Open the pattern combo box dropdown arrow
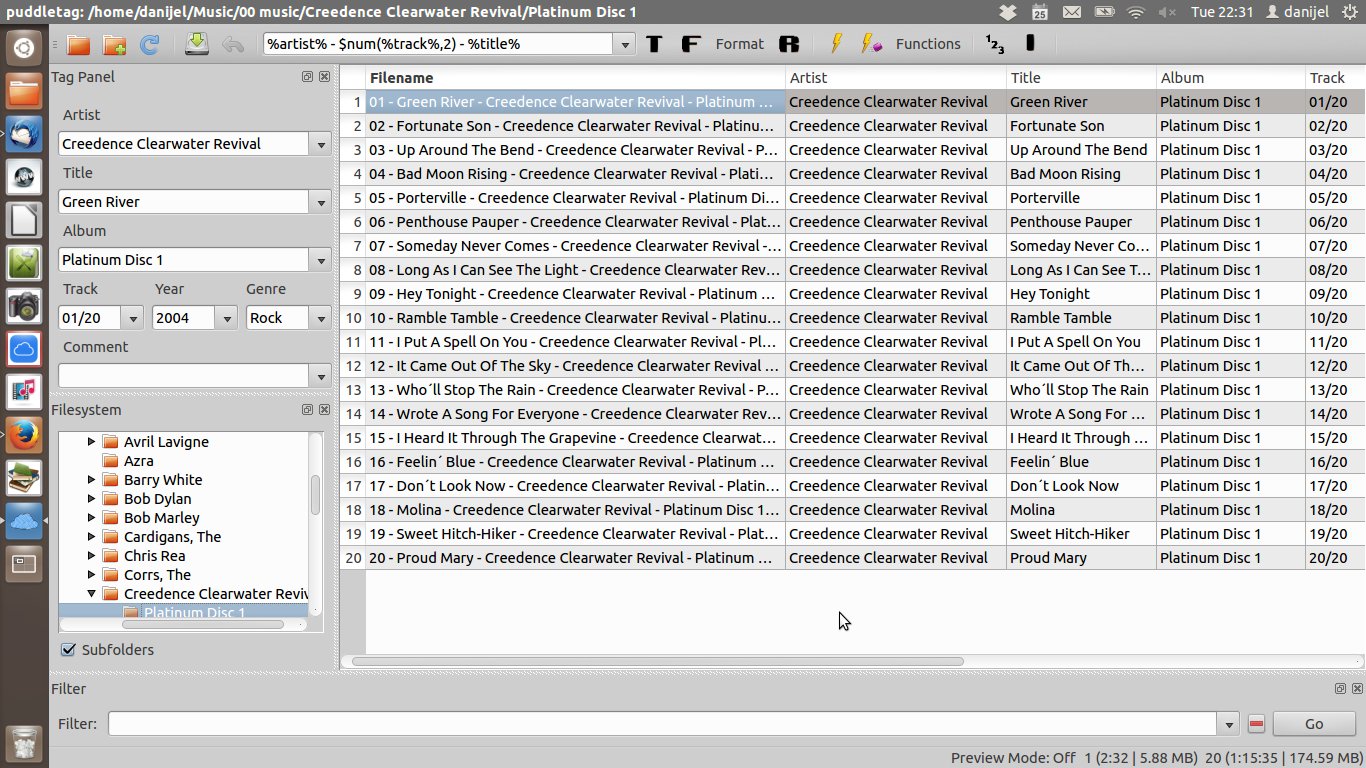The image size is (1366, 768). coord(625,45)
